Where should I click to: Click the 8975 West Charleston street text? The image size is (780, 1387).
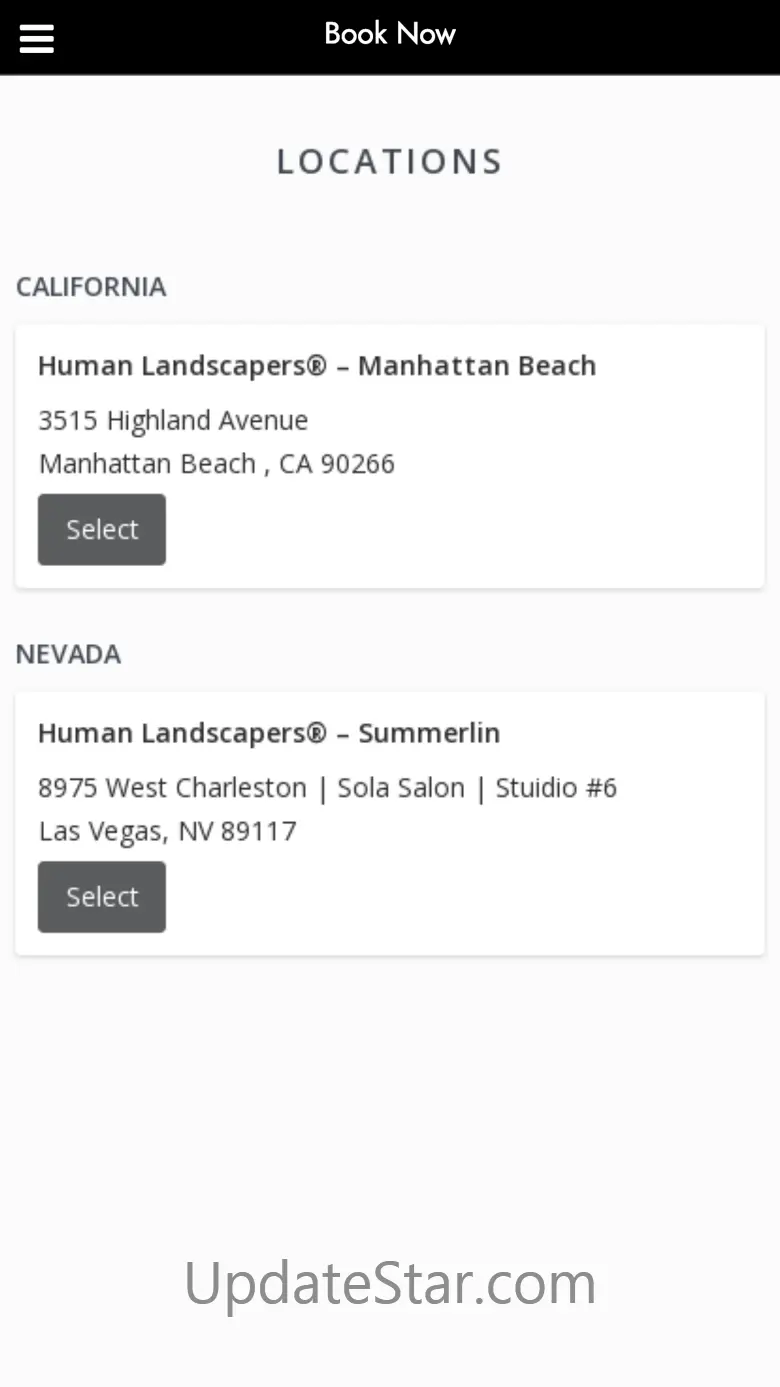click(172, 788)
